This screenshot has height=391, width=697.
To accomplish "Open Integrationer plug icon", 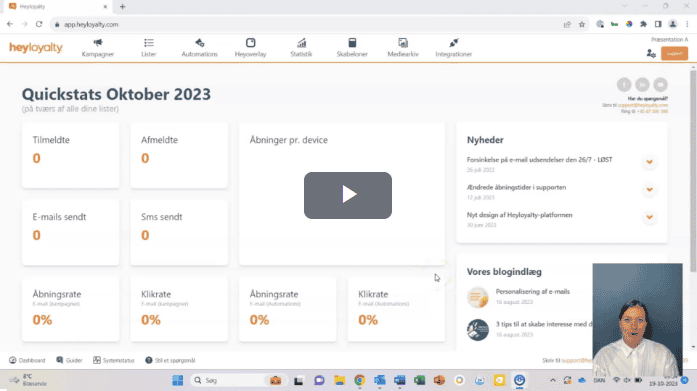I will 453,43.
